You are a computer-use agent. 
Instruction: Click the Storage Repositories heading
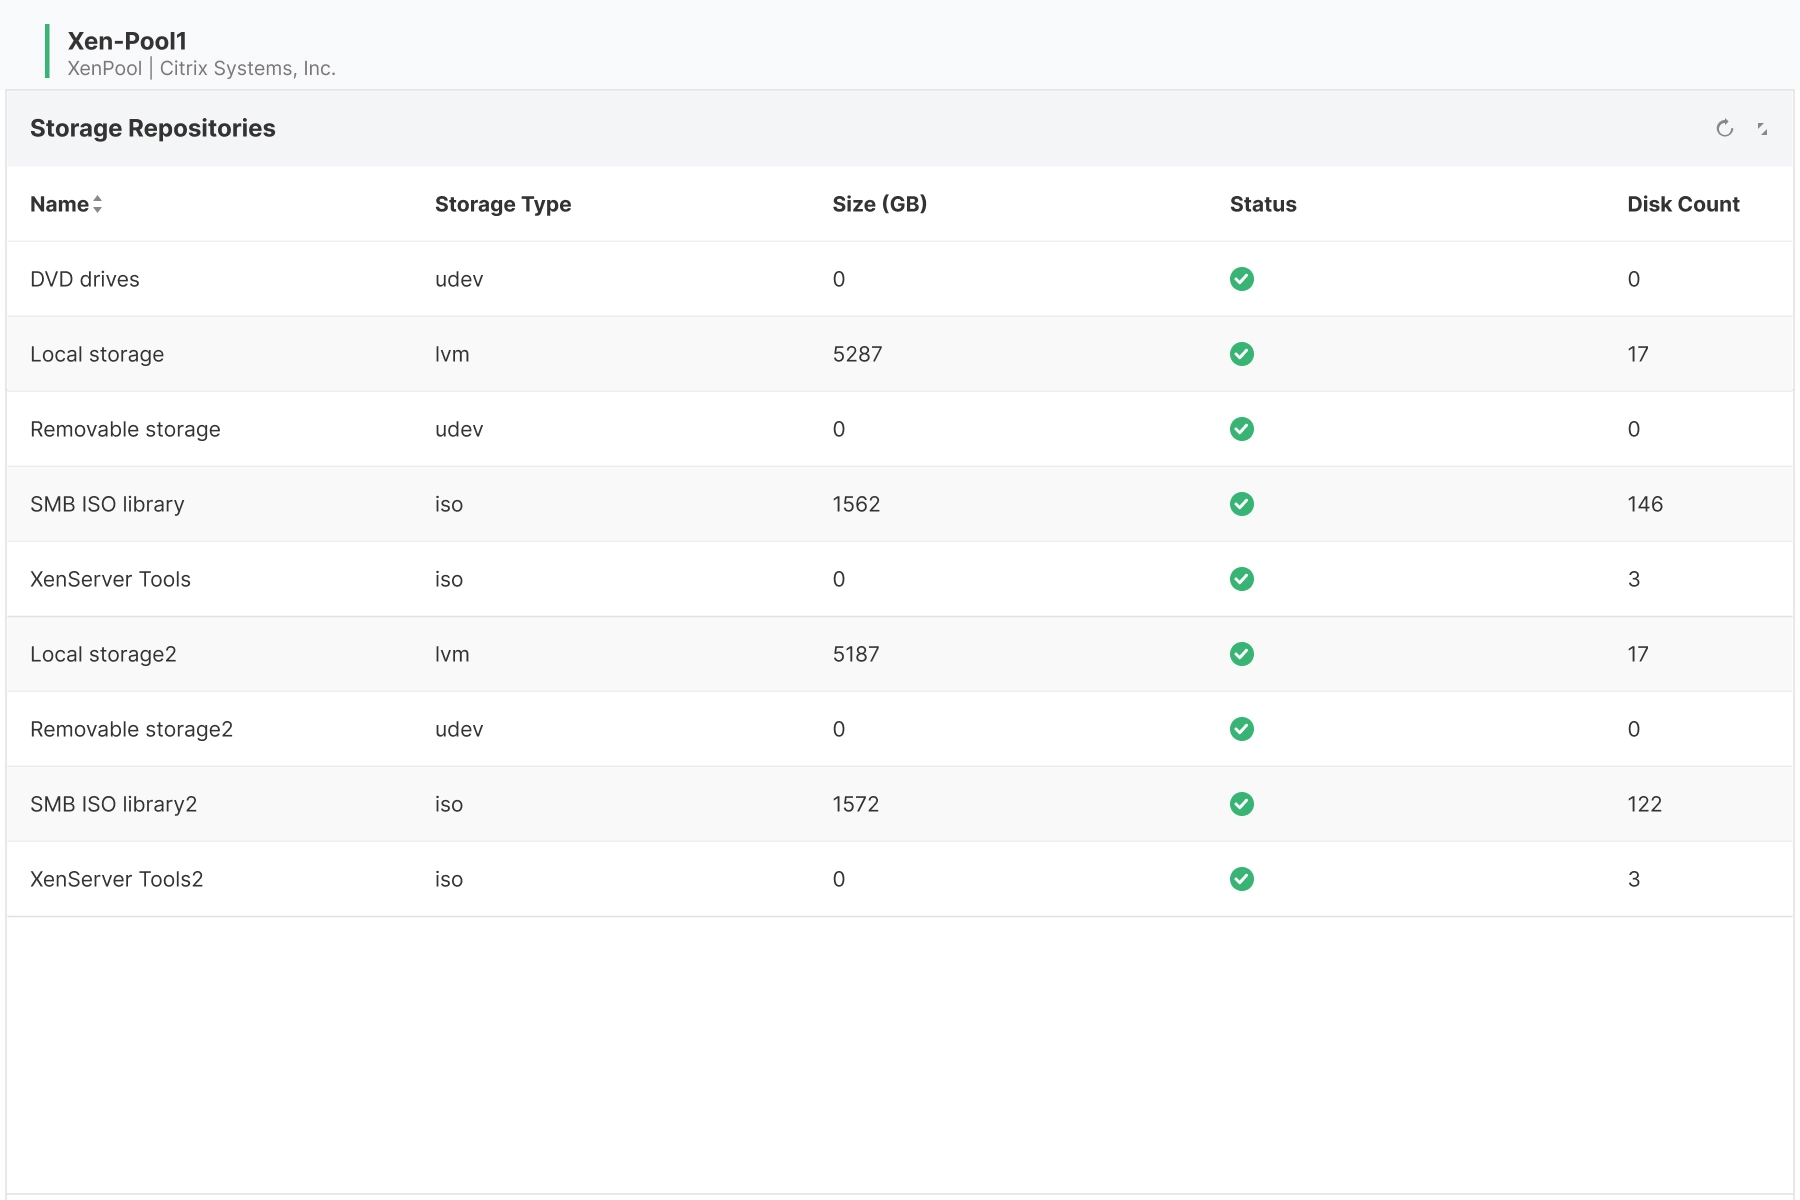(x=153, y=128)
